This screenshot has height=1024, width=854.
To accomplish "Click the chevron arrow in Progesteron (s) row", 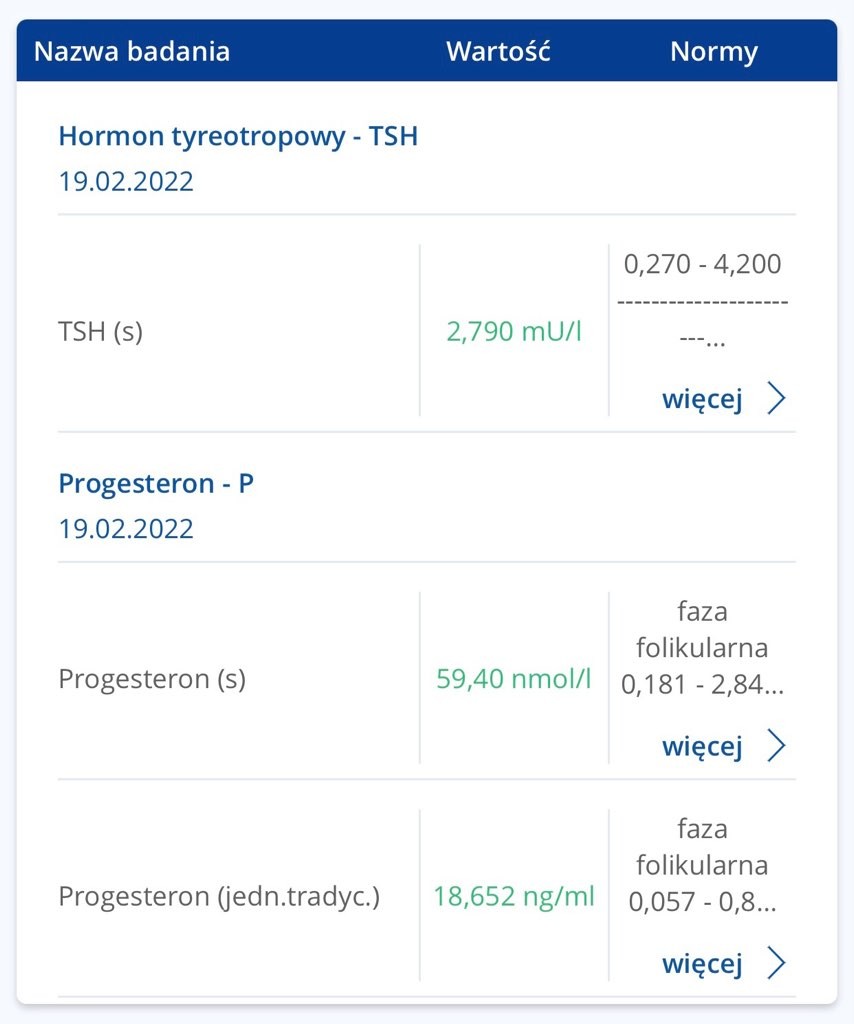I will [777, 746].
